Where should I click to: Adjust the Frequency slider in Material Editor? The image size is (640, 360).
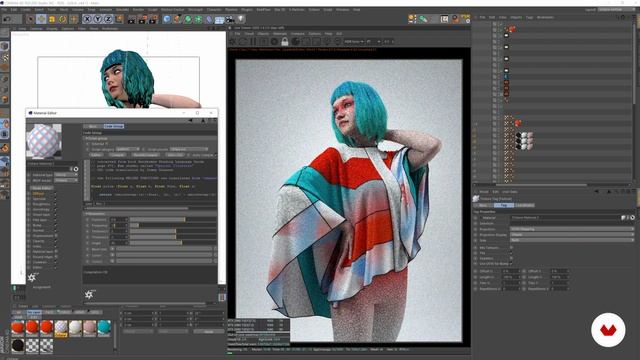click(173, 225)
